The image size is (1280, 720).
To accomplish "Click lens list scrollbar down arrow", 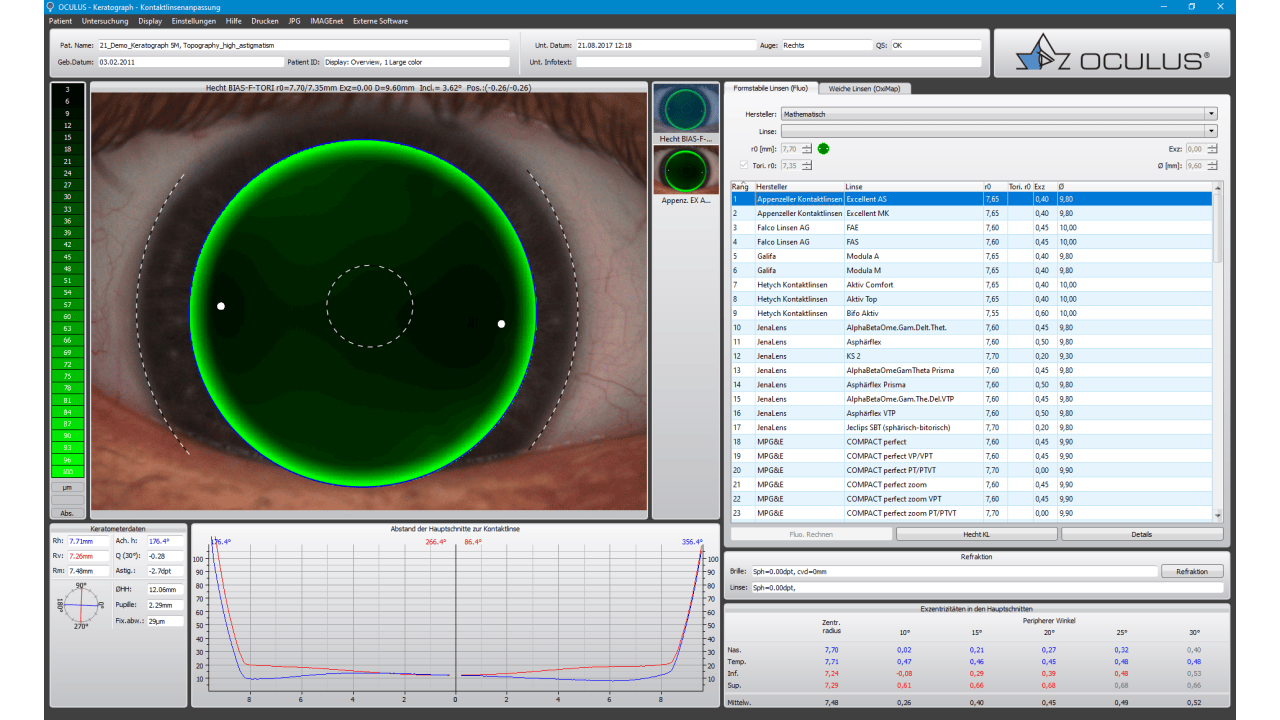I will [x=1217, y=514].
